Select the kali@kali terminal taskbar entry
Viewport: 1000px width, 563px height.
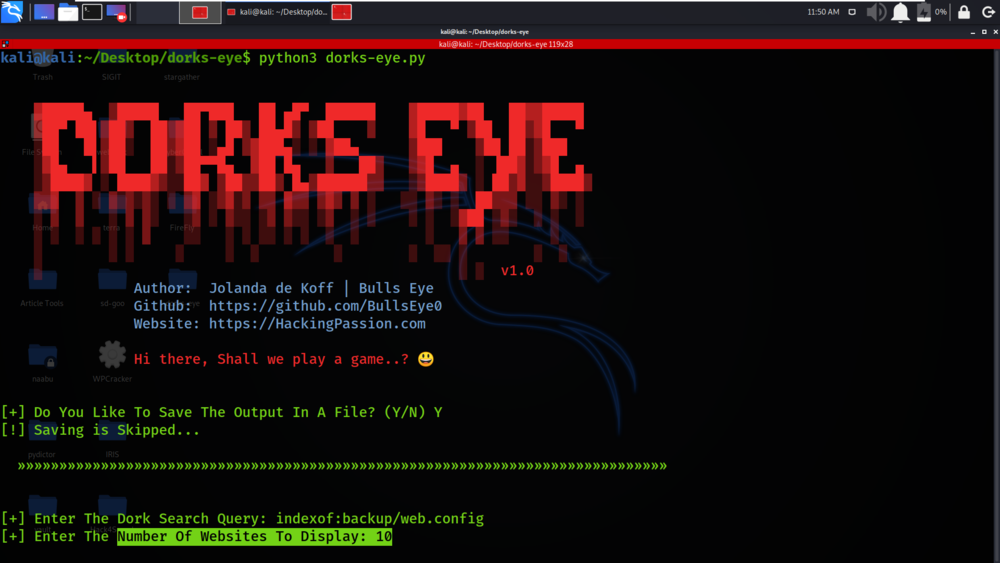(x=277, y=12)
